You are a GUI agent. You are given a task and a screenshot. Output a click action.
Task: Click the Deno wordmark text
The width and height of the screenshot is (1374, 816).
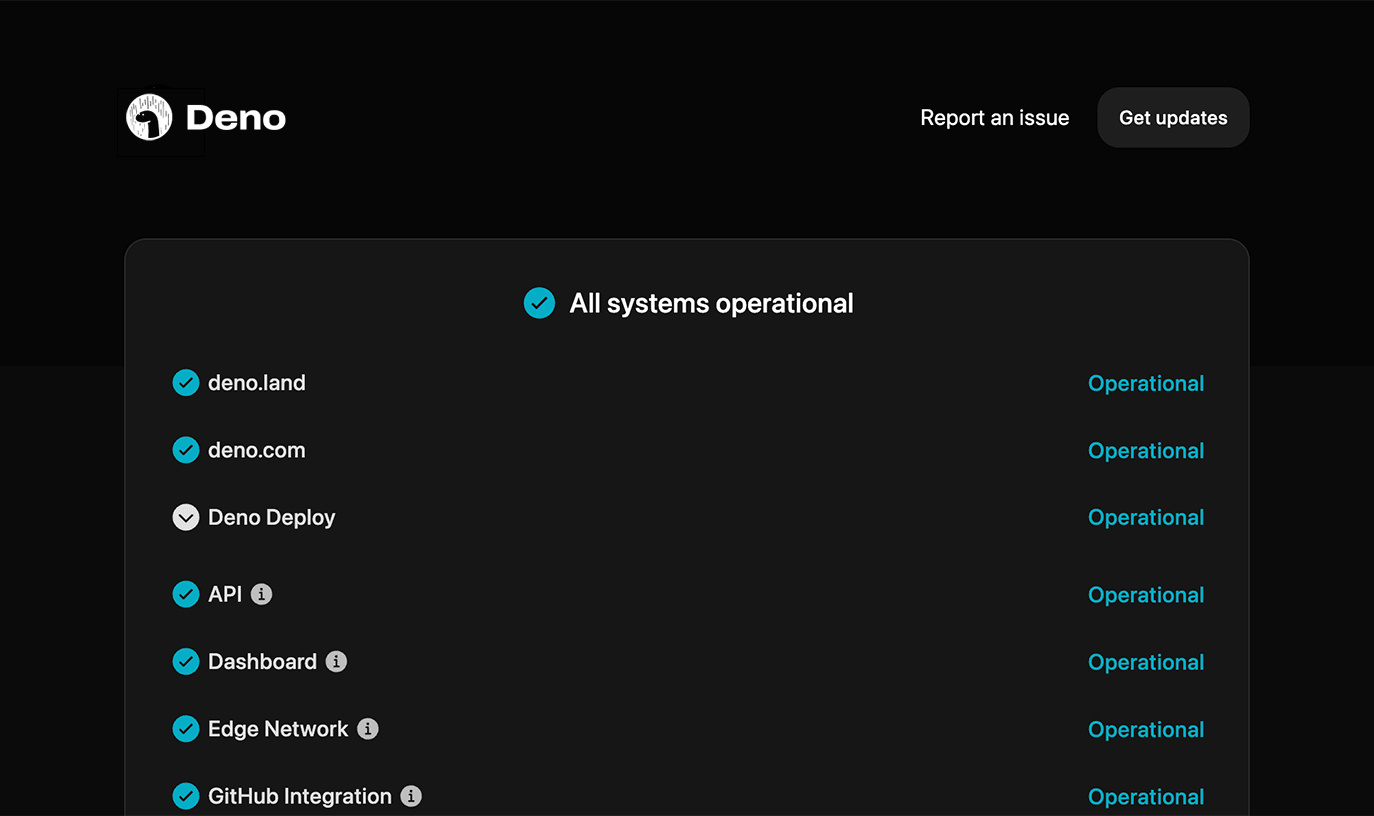click(236, 118)
